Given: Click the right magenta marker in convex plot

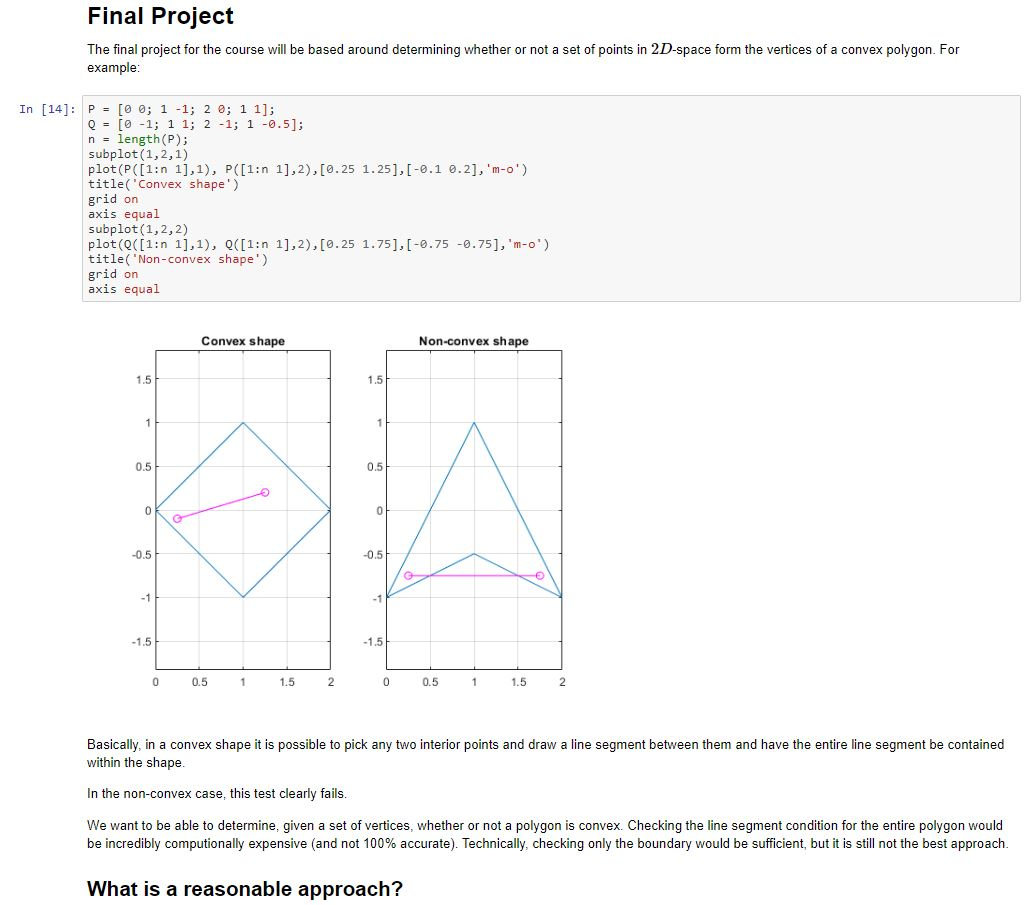Looking at the screenshot, I should pyautogui.click(x=265, y=493).
